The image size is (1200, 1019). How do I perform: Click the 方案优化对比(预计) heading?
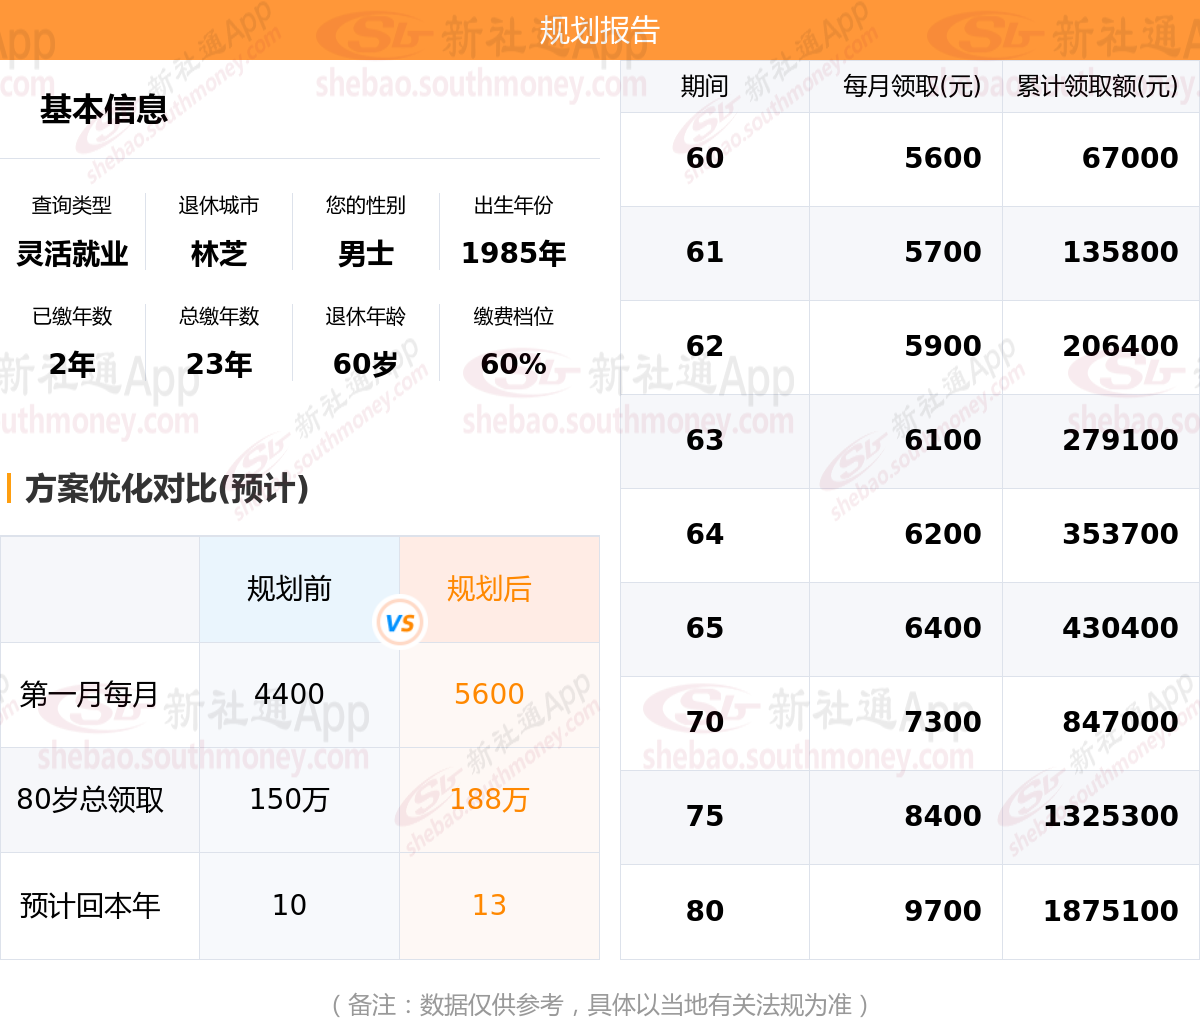pyautogui.click(x=167, y=488)
